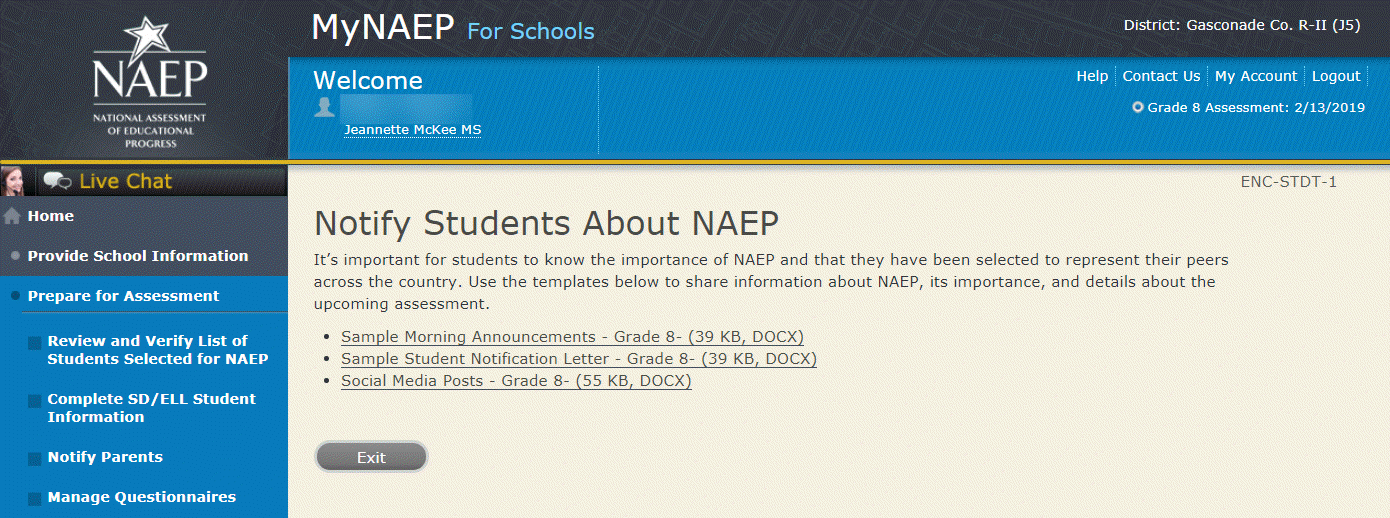
Task: Click the bullet next to Prepare for Assessment
Action: coord(15,296)
